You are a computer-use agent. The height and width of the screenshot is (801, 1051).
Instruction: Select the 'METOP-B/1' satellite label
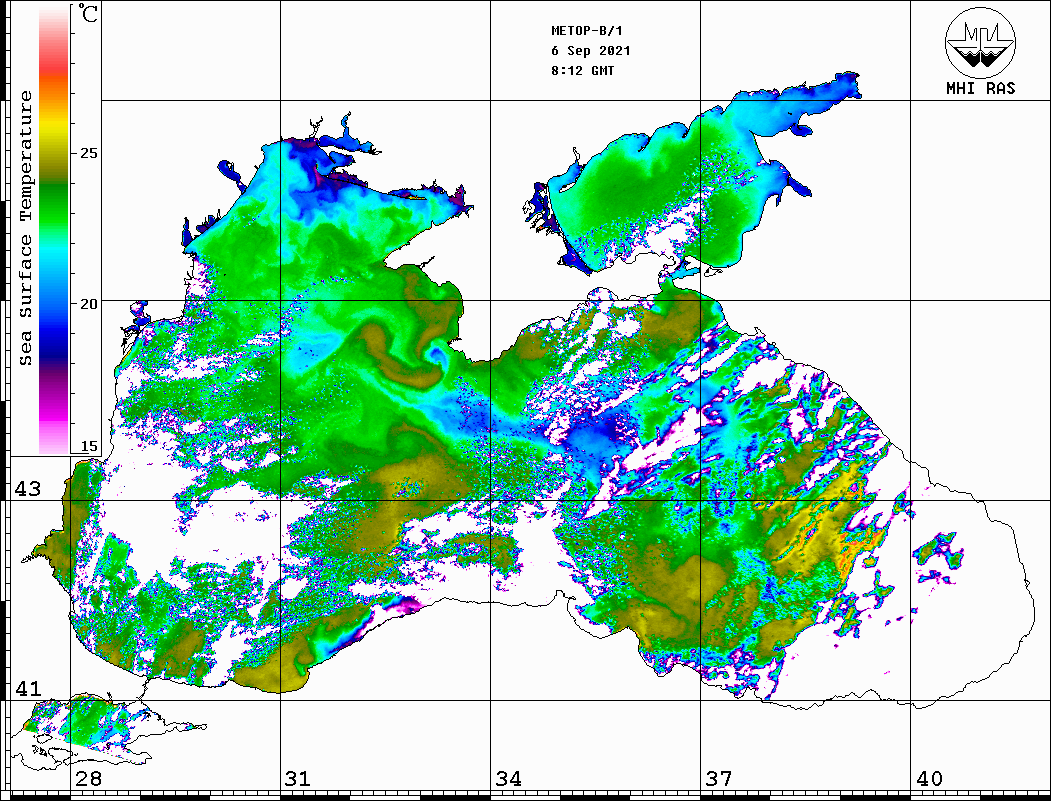click(586, 31)
